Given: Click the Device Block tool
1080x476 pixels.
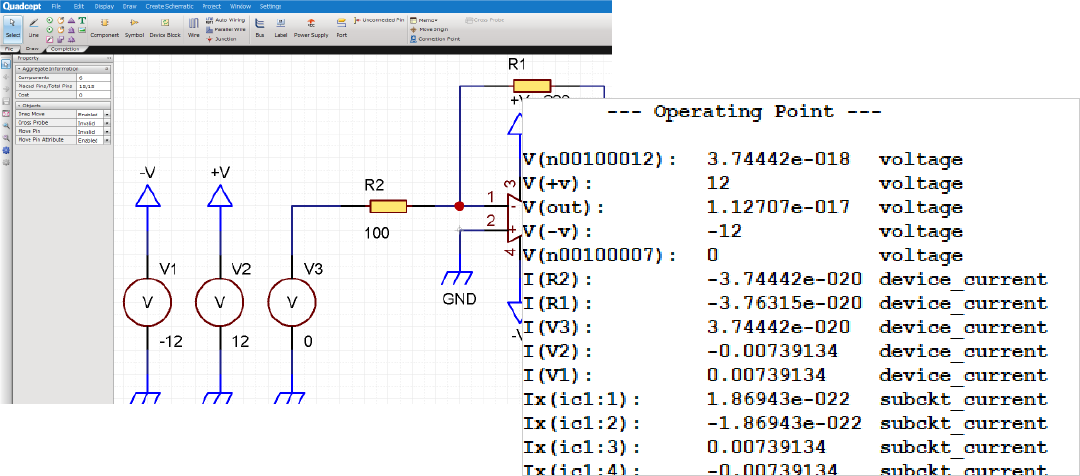Looking at the screenshot, I should pyautogui.click(x=165, y=26).
